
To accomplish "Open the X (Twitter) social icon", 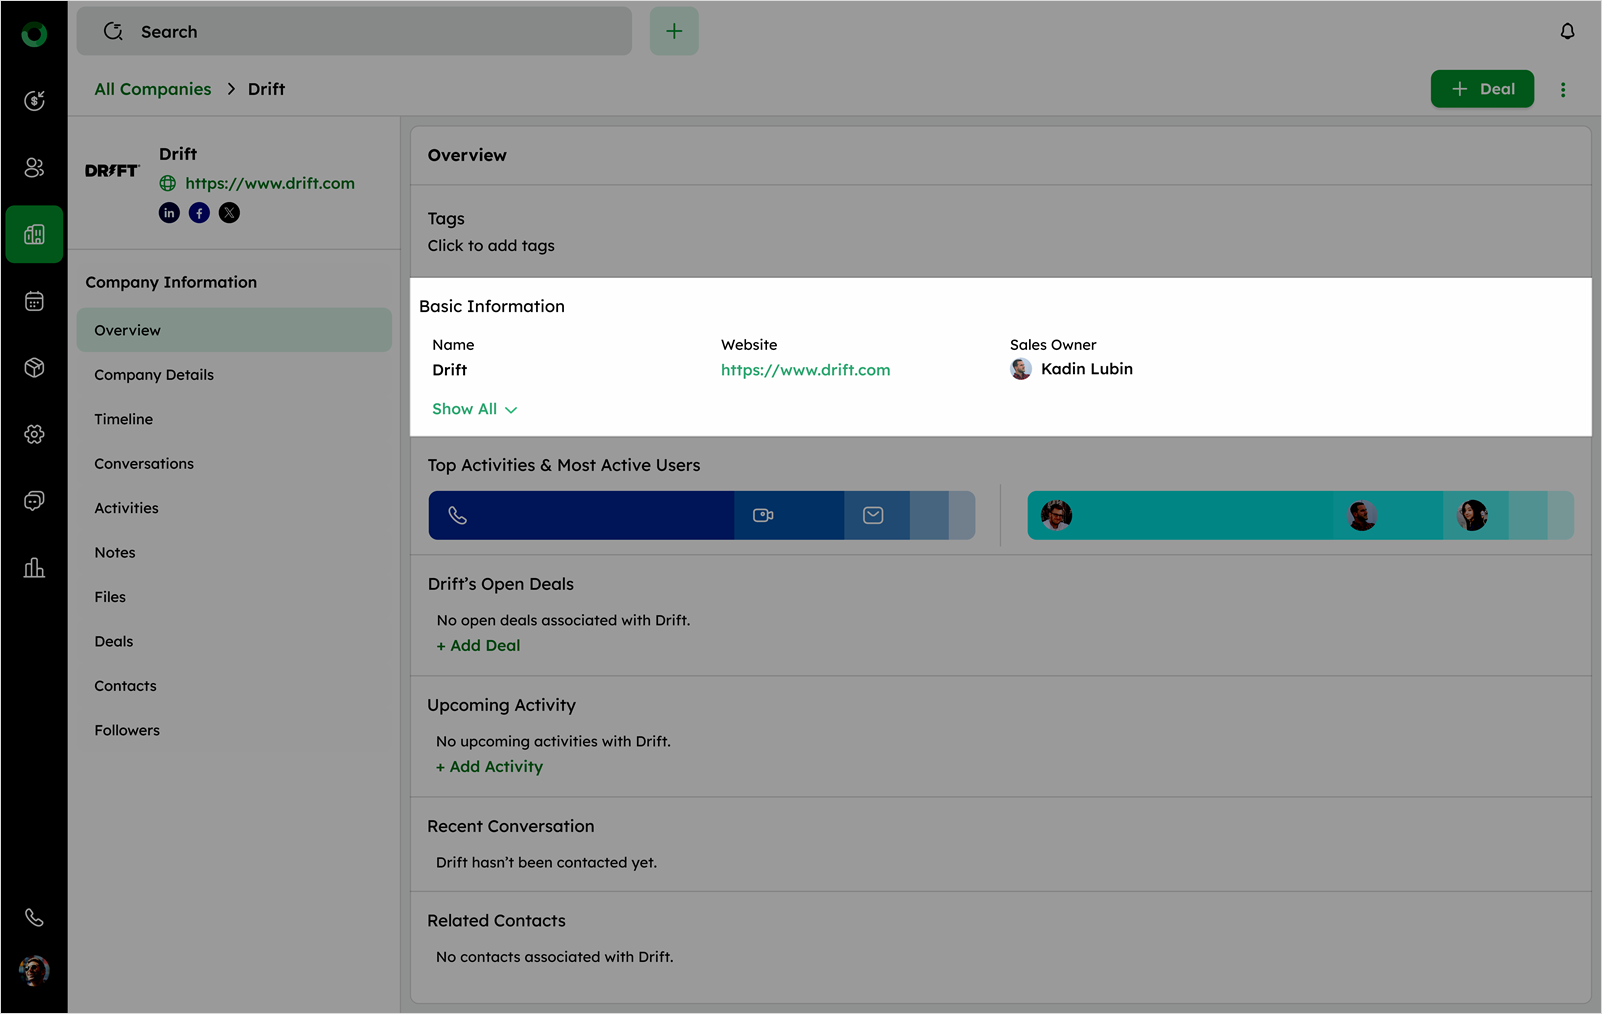I will (x=229, y=213).
